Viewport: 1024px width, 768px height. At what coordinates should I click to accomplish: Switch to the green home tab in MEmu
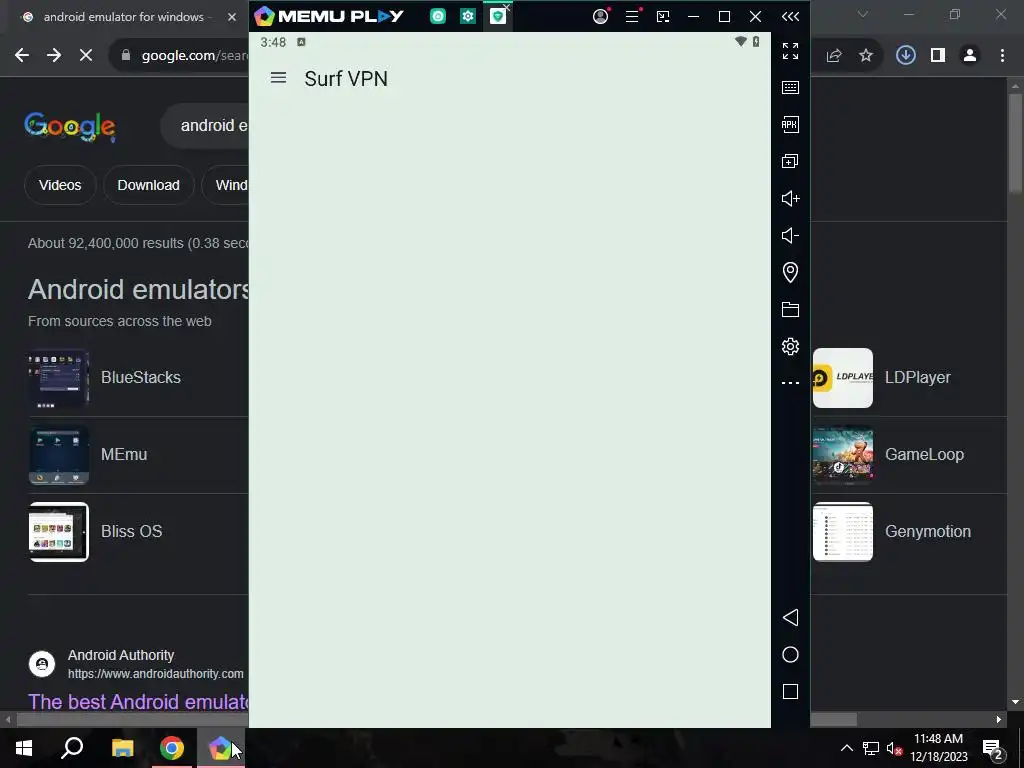point(438,16)
